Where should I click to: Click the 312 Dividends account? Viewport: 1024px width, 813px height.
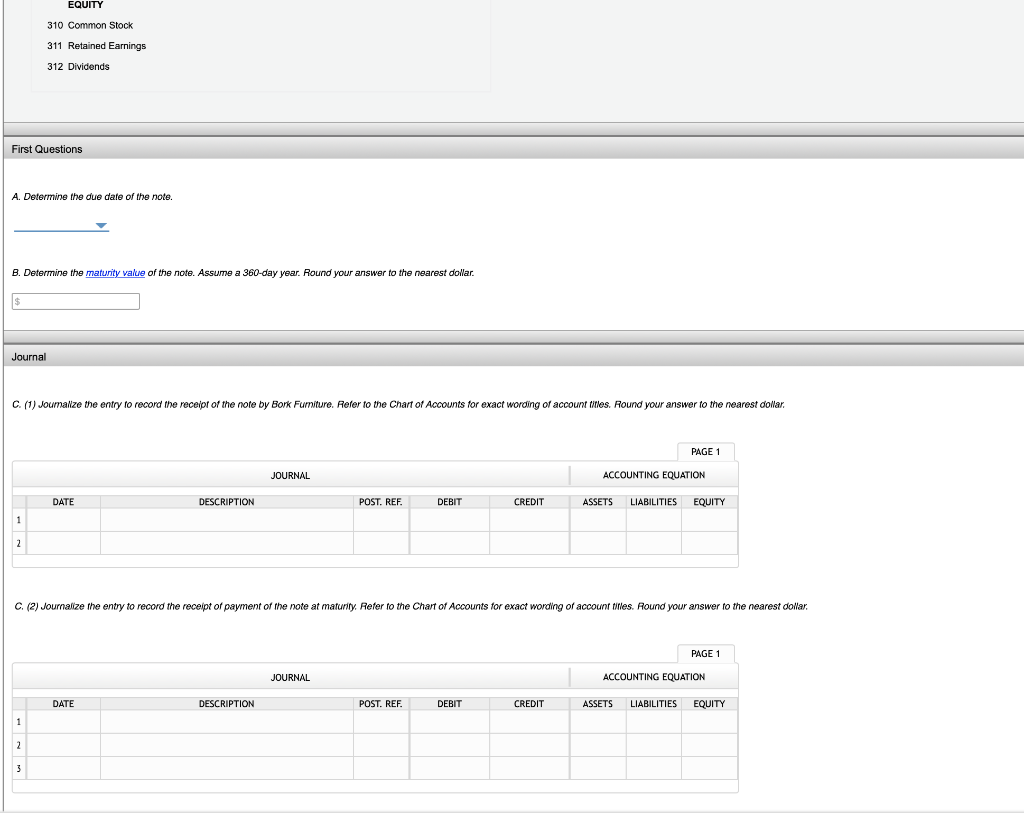(x=78, y=67)
